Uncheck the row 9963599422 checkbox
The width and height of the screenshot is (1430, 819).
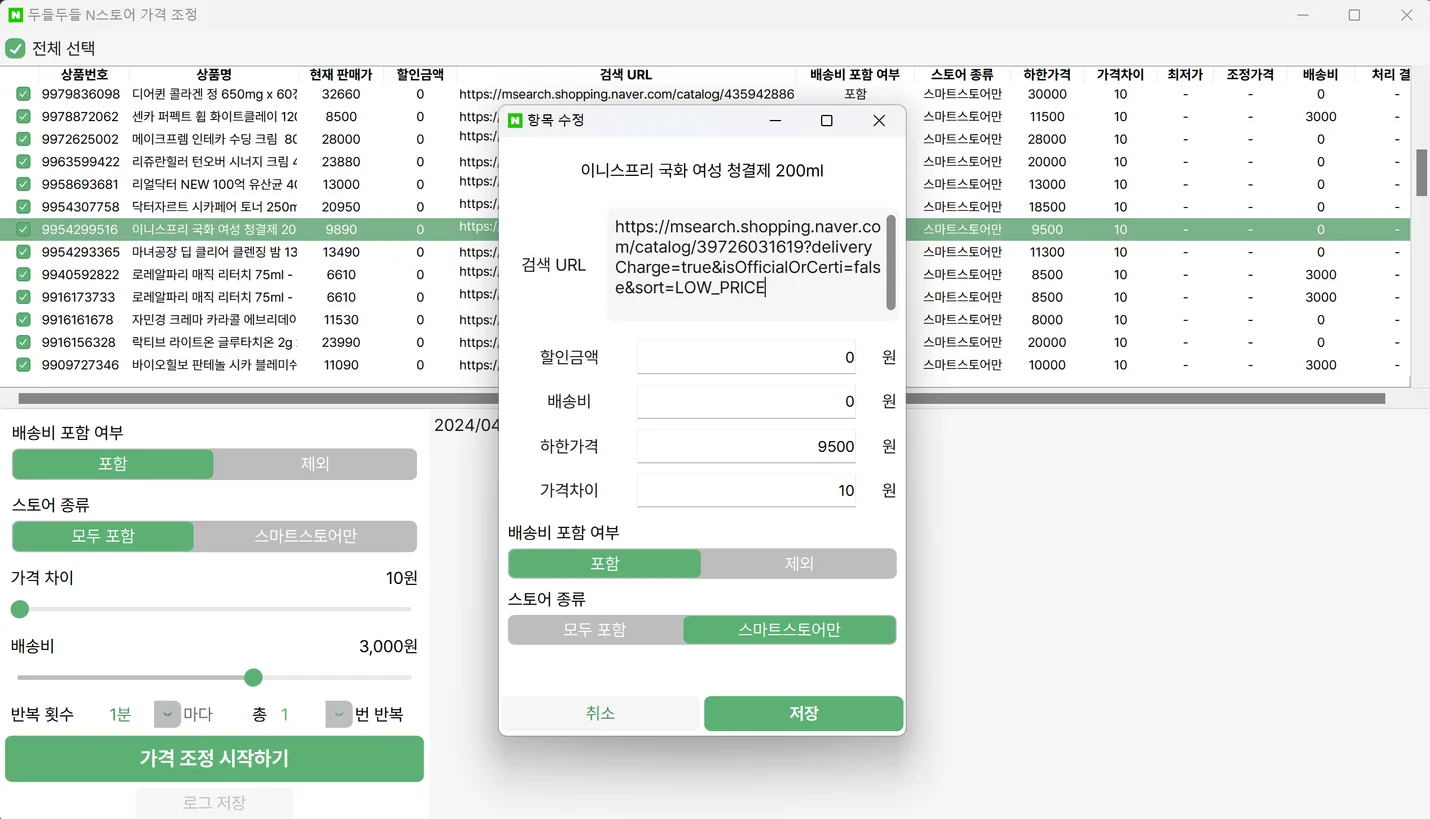[23, 162]
